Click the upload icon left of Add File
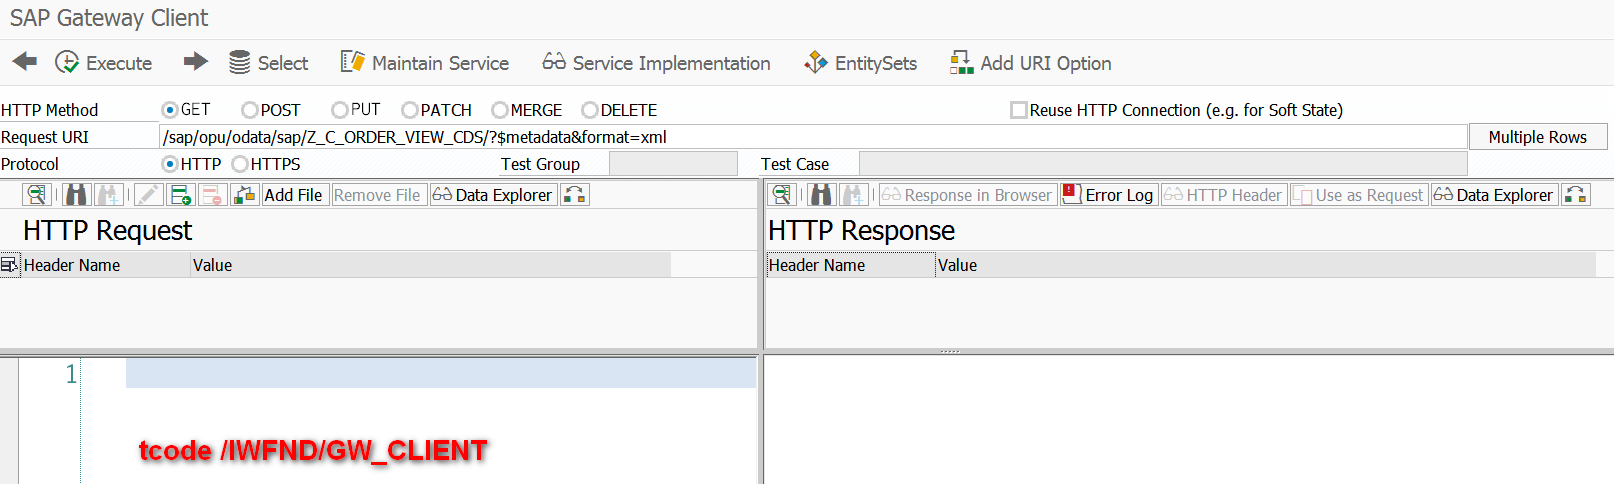The image size is (1614, 484). coord(245,195)
